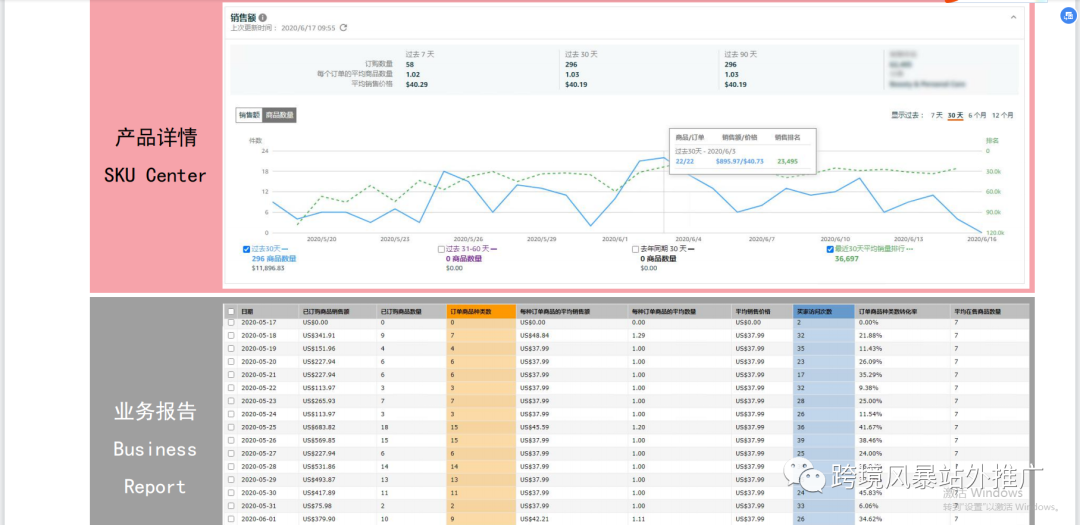This screenshot has width=1080, height=525.
Task: Show past 7天 in the chart range
Action: pyautogui.click(x=937, y=115)
